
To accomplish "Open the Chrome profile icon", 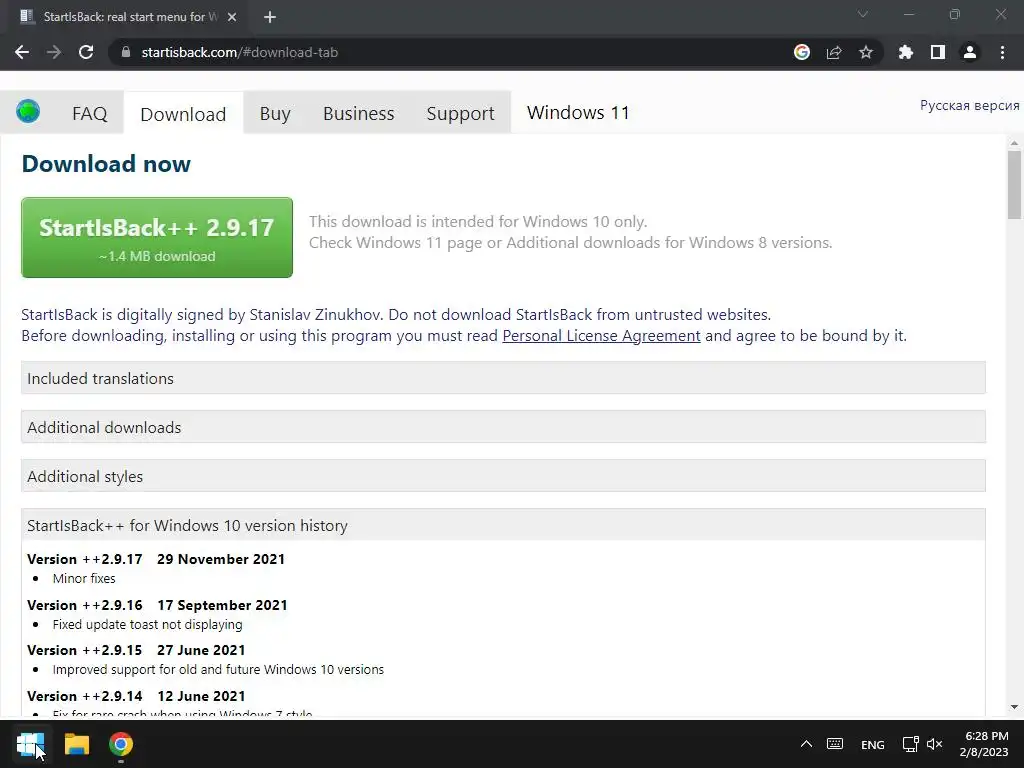I will (970, 52).
